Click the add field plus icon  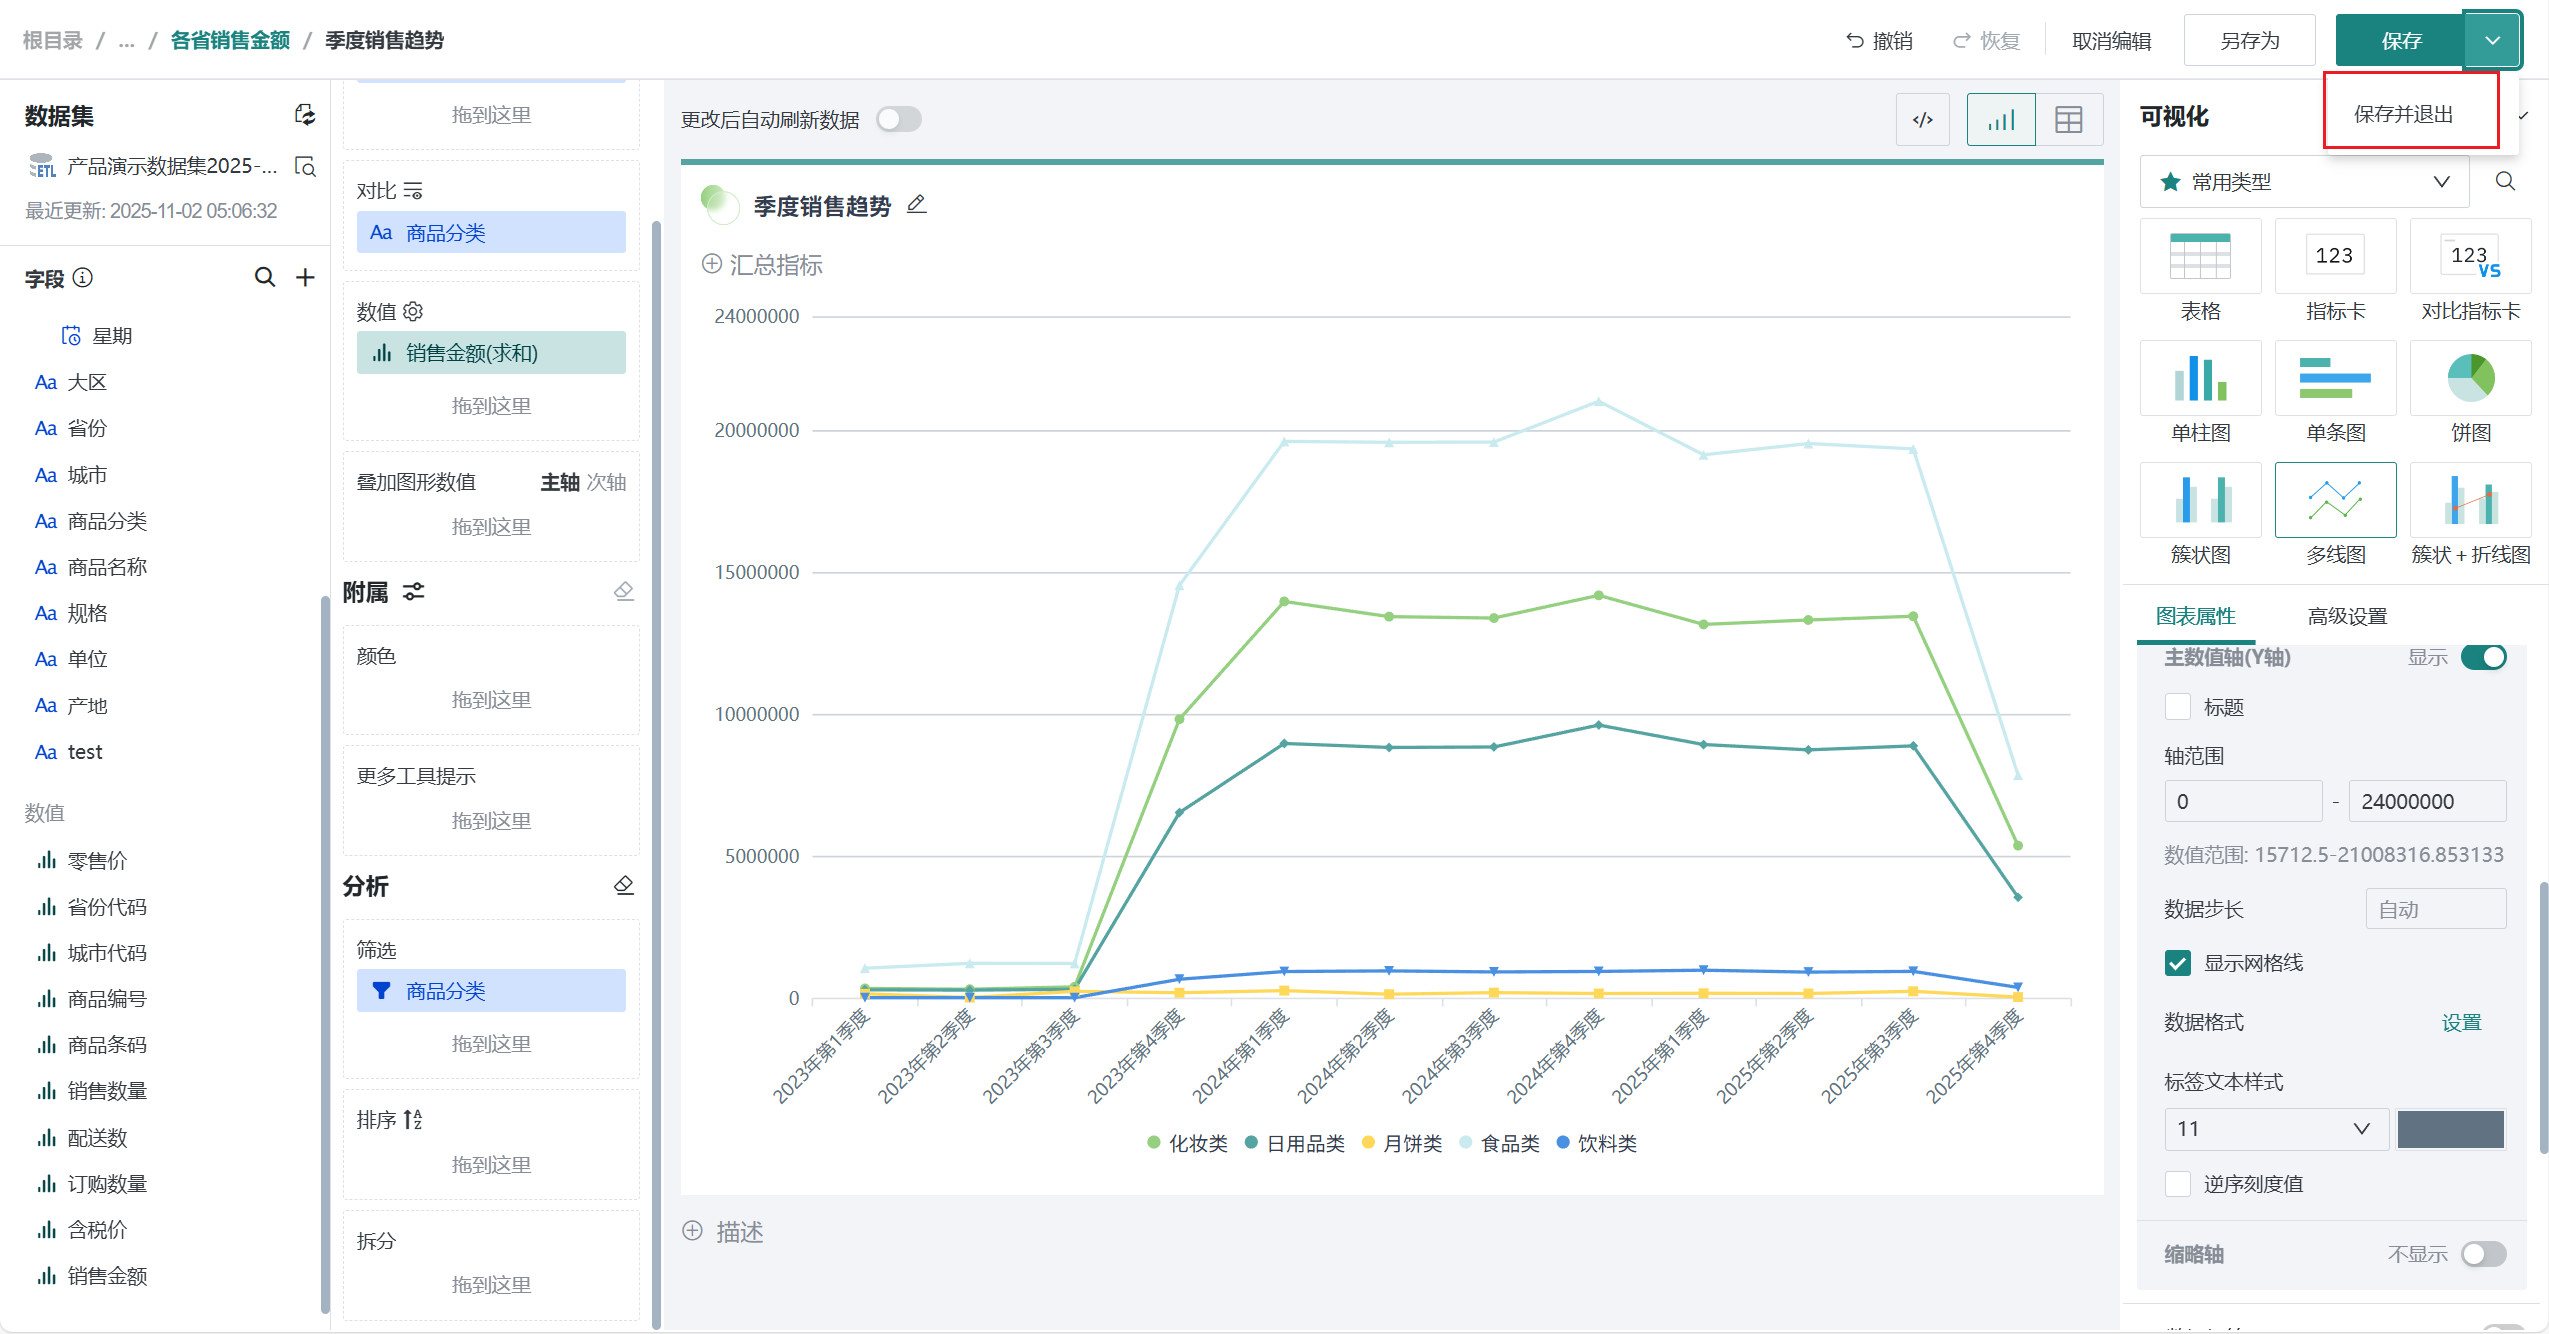tap(305, 277)
